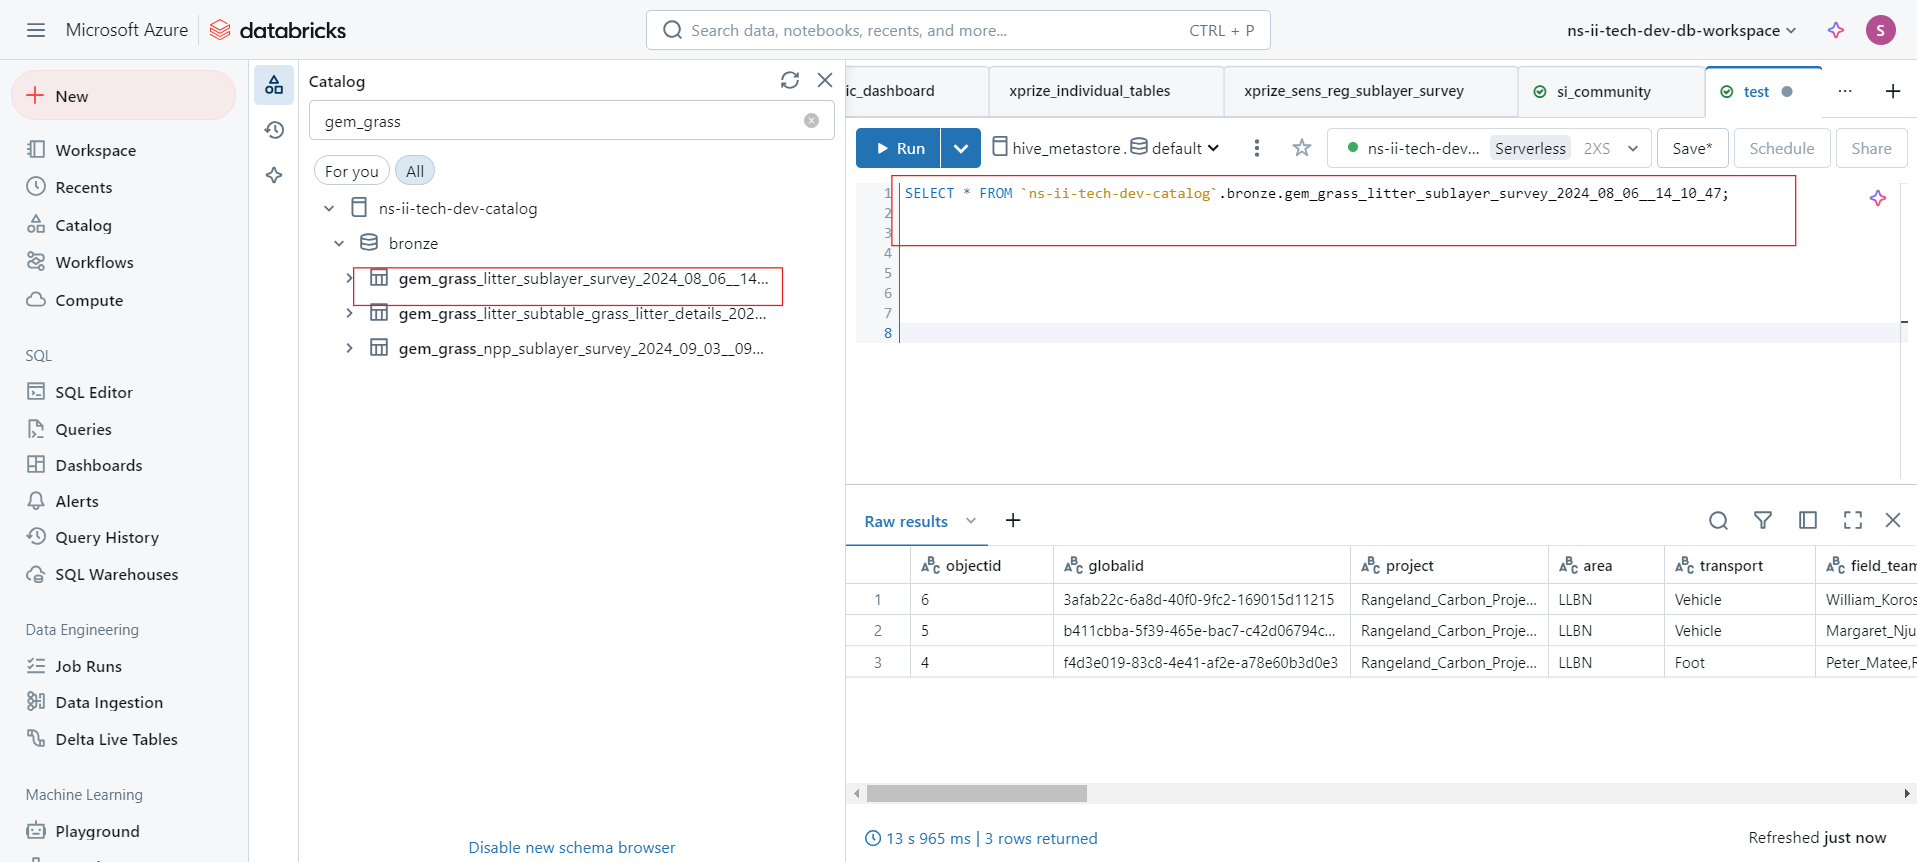The width and height of the screenshot is (1917, 862).
Task: Expand results to full screen
Action: click(1853, 520)
